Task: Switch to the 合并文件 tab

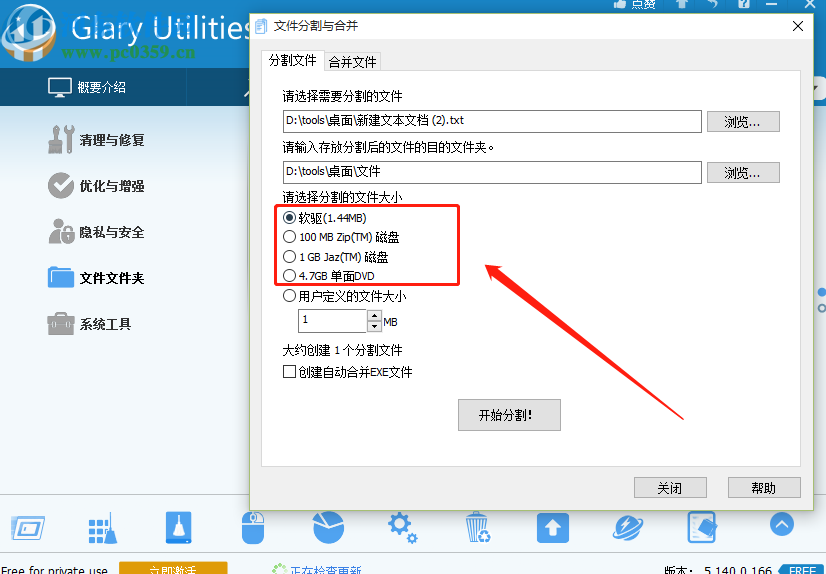Action: [x=352, y=62]
